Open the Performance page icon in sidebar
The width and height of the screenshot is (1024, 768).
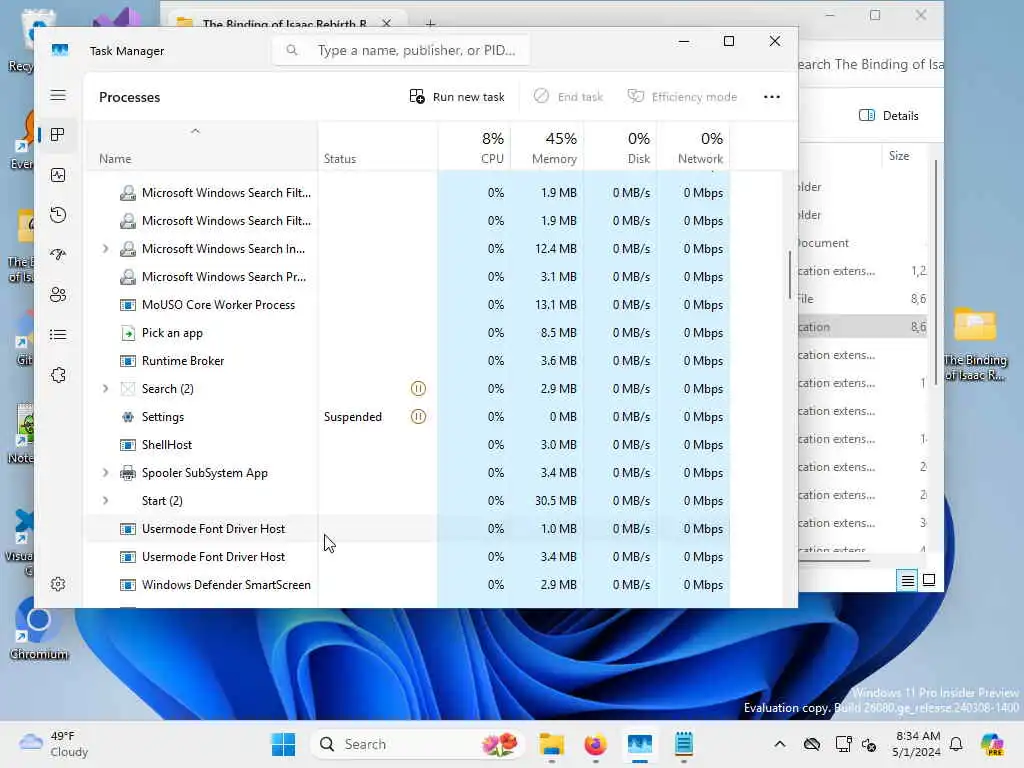tap(58, 175)
